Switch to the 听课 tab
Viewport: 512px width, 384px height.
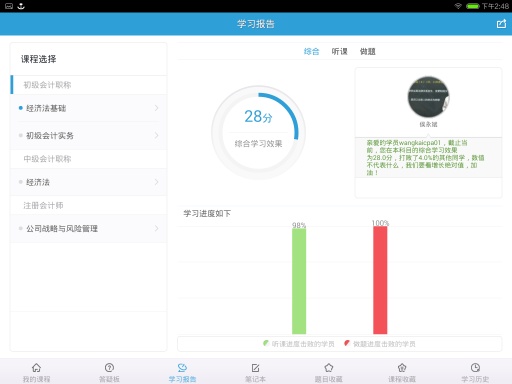click(339, 51)
